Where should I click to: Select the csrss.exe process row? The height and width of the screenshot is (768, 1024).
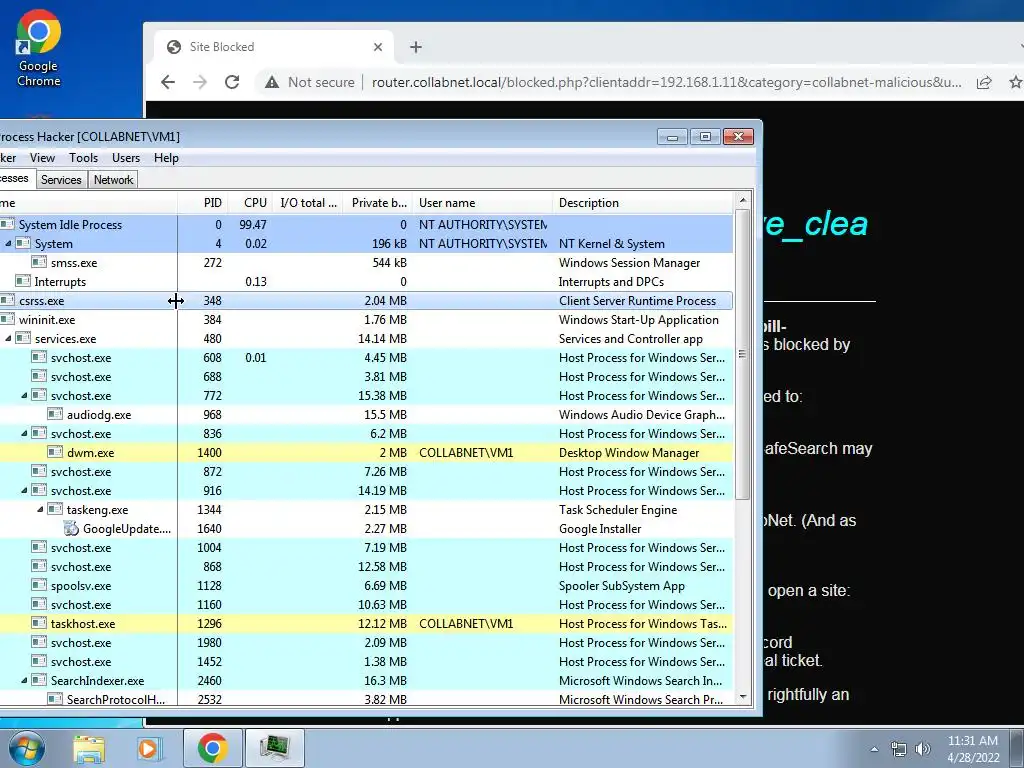point(366,300)
